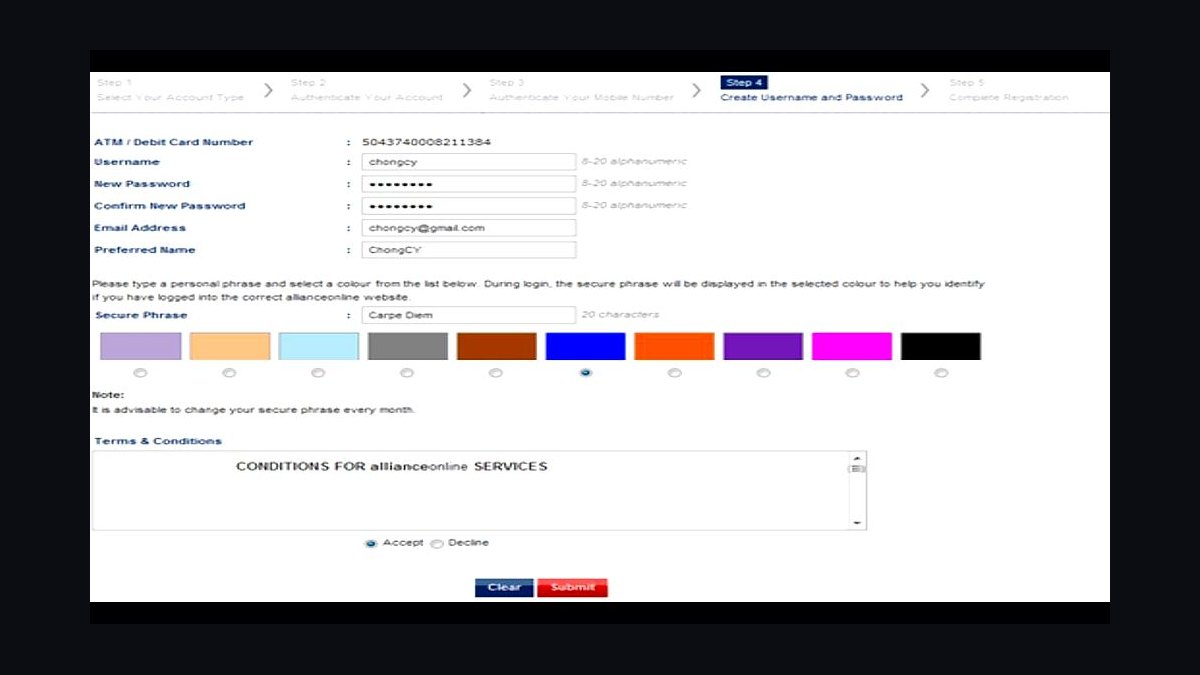Focus the New Password field
The height and width of the screenshot is (675, 1200).
(x=469, y=184)
